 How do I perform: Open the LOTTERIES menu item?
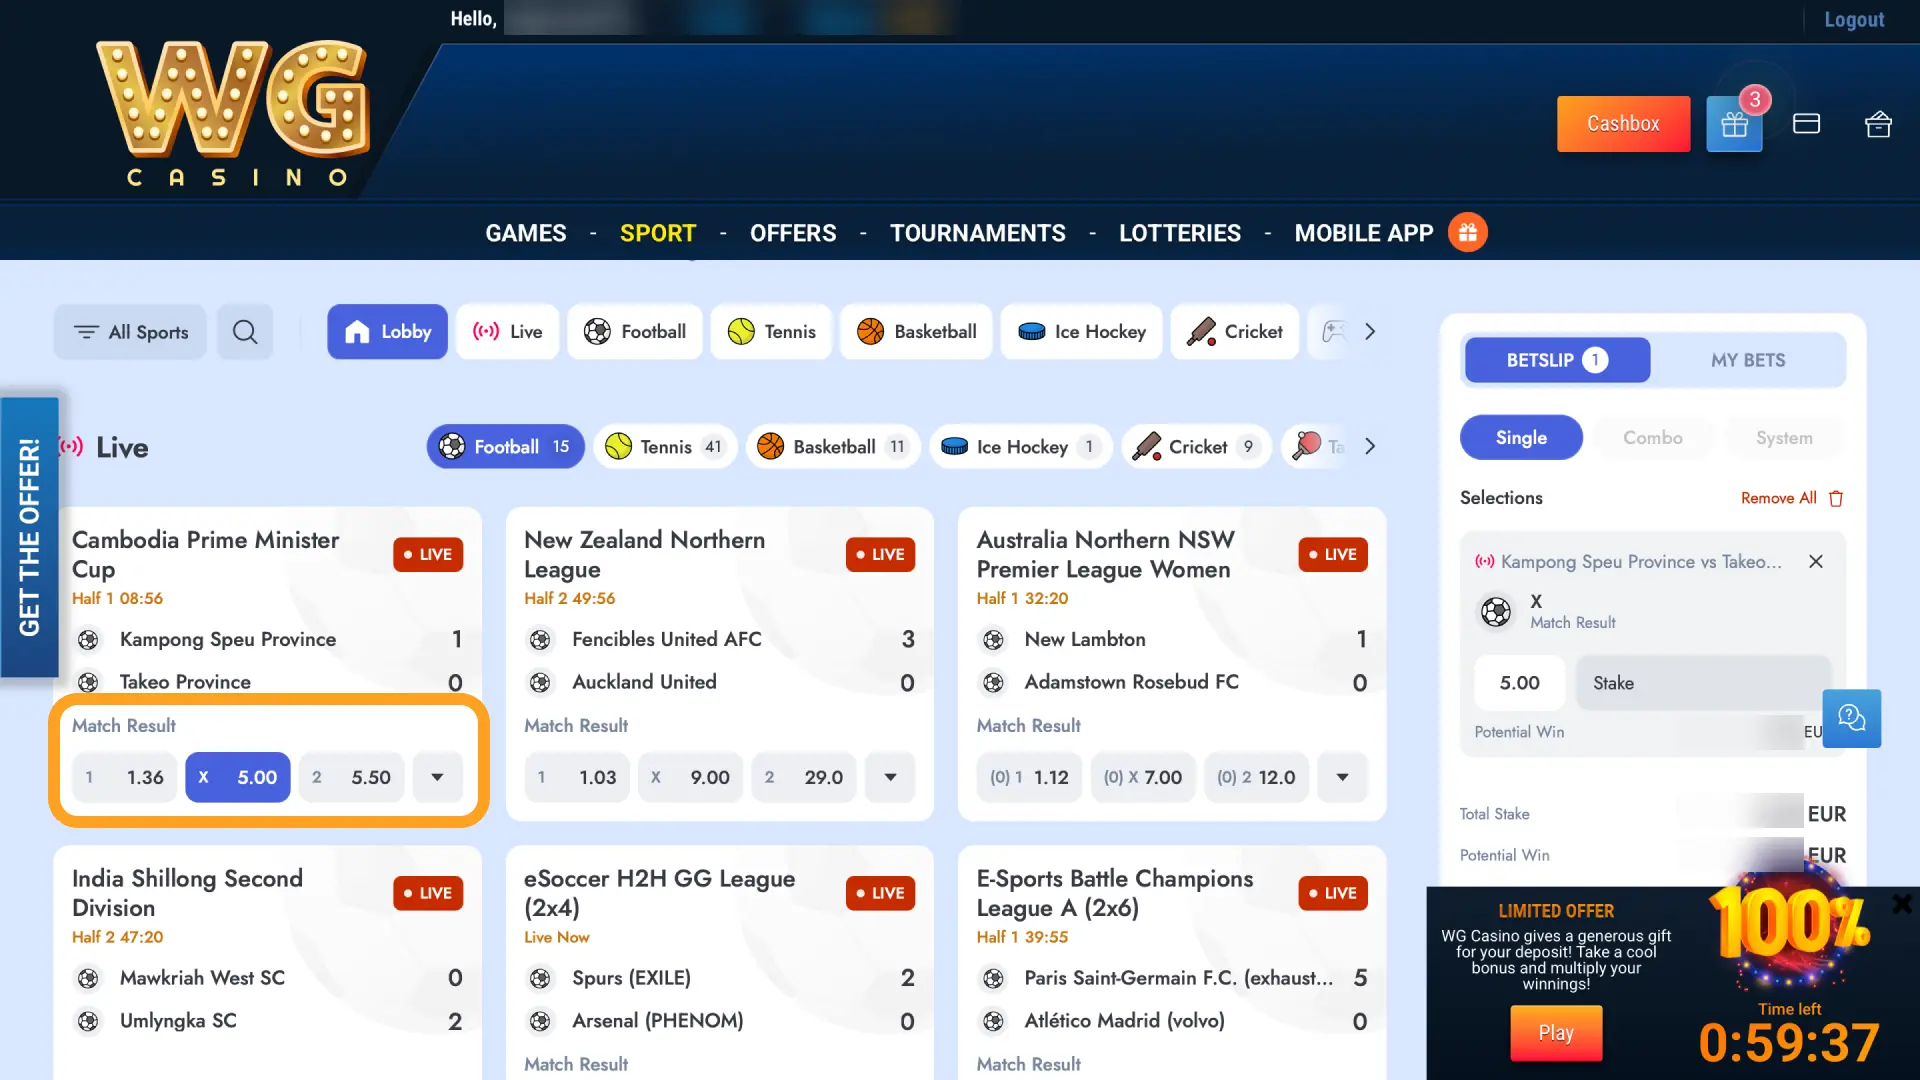coord(1180,233)
